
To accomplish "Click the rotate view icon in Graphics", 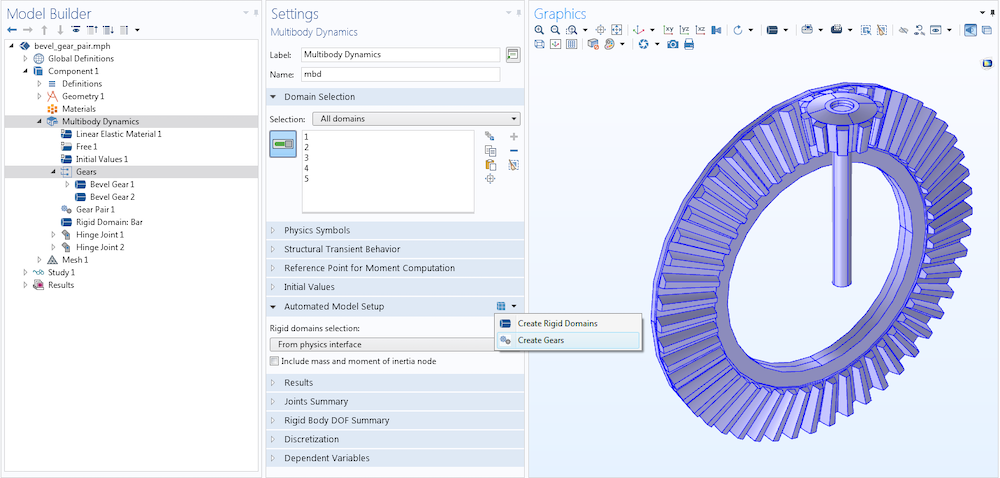I will click(x=738, y=30).
